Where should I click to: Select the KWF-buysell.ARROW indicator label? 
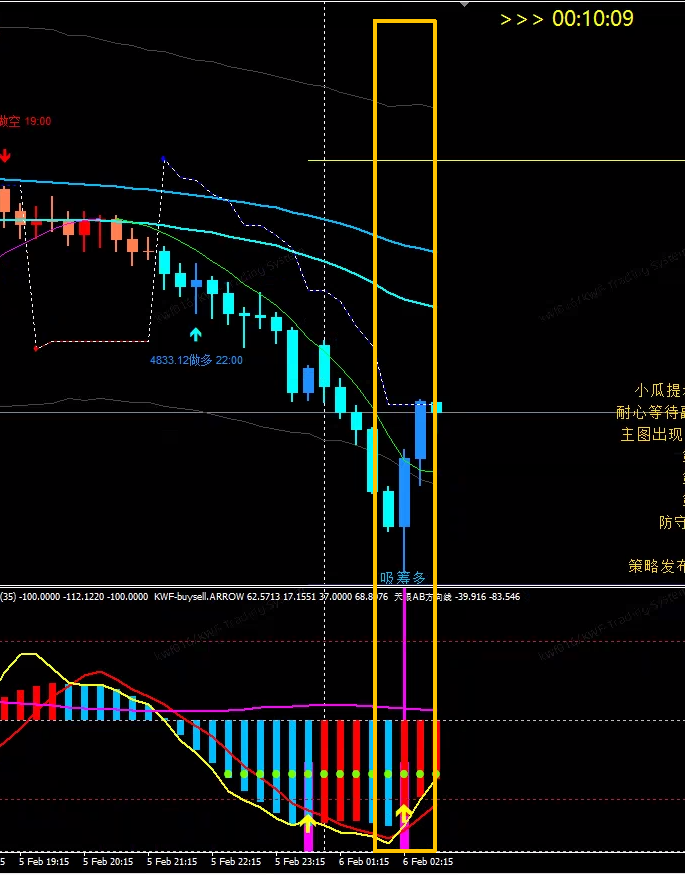coord(199,597)
